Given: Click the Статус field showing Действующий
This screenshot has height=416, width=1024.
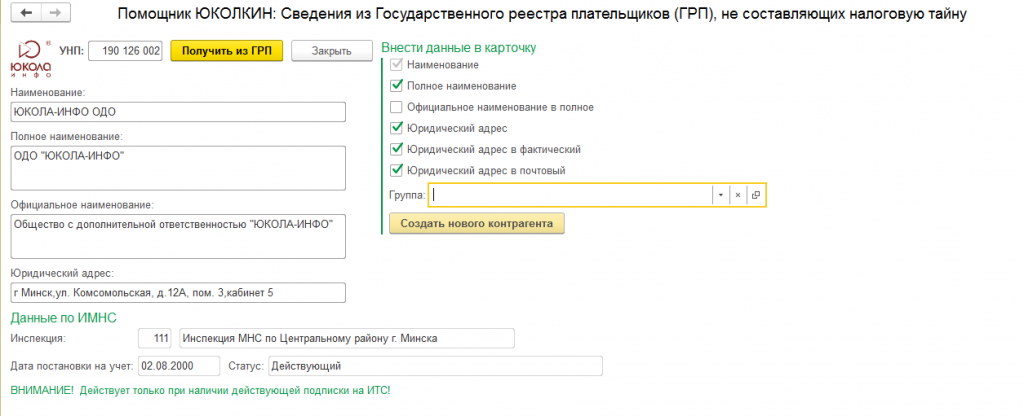Looking at the screenshot, I should pos(434,366).
